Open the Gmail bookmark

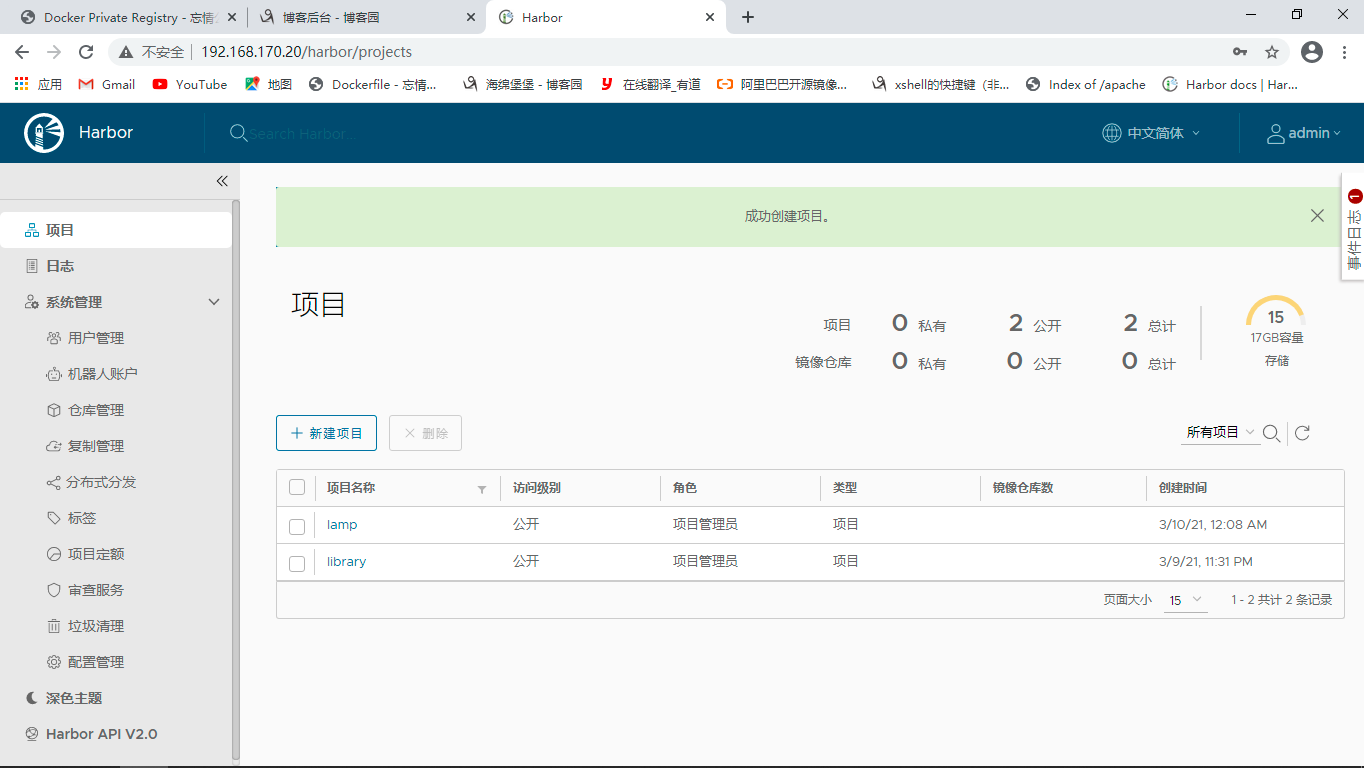[106, 85]
